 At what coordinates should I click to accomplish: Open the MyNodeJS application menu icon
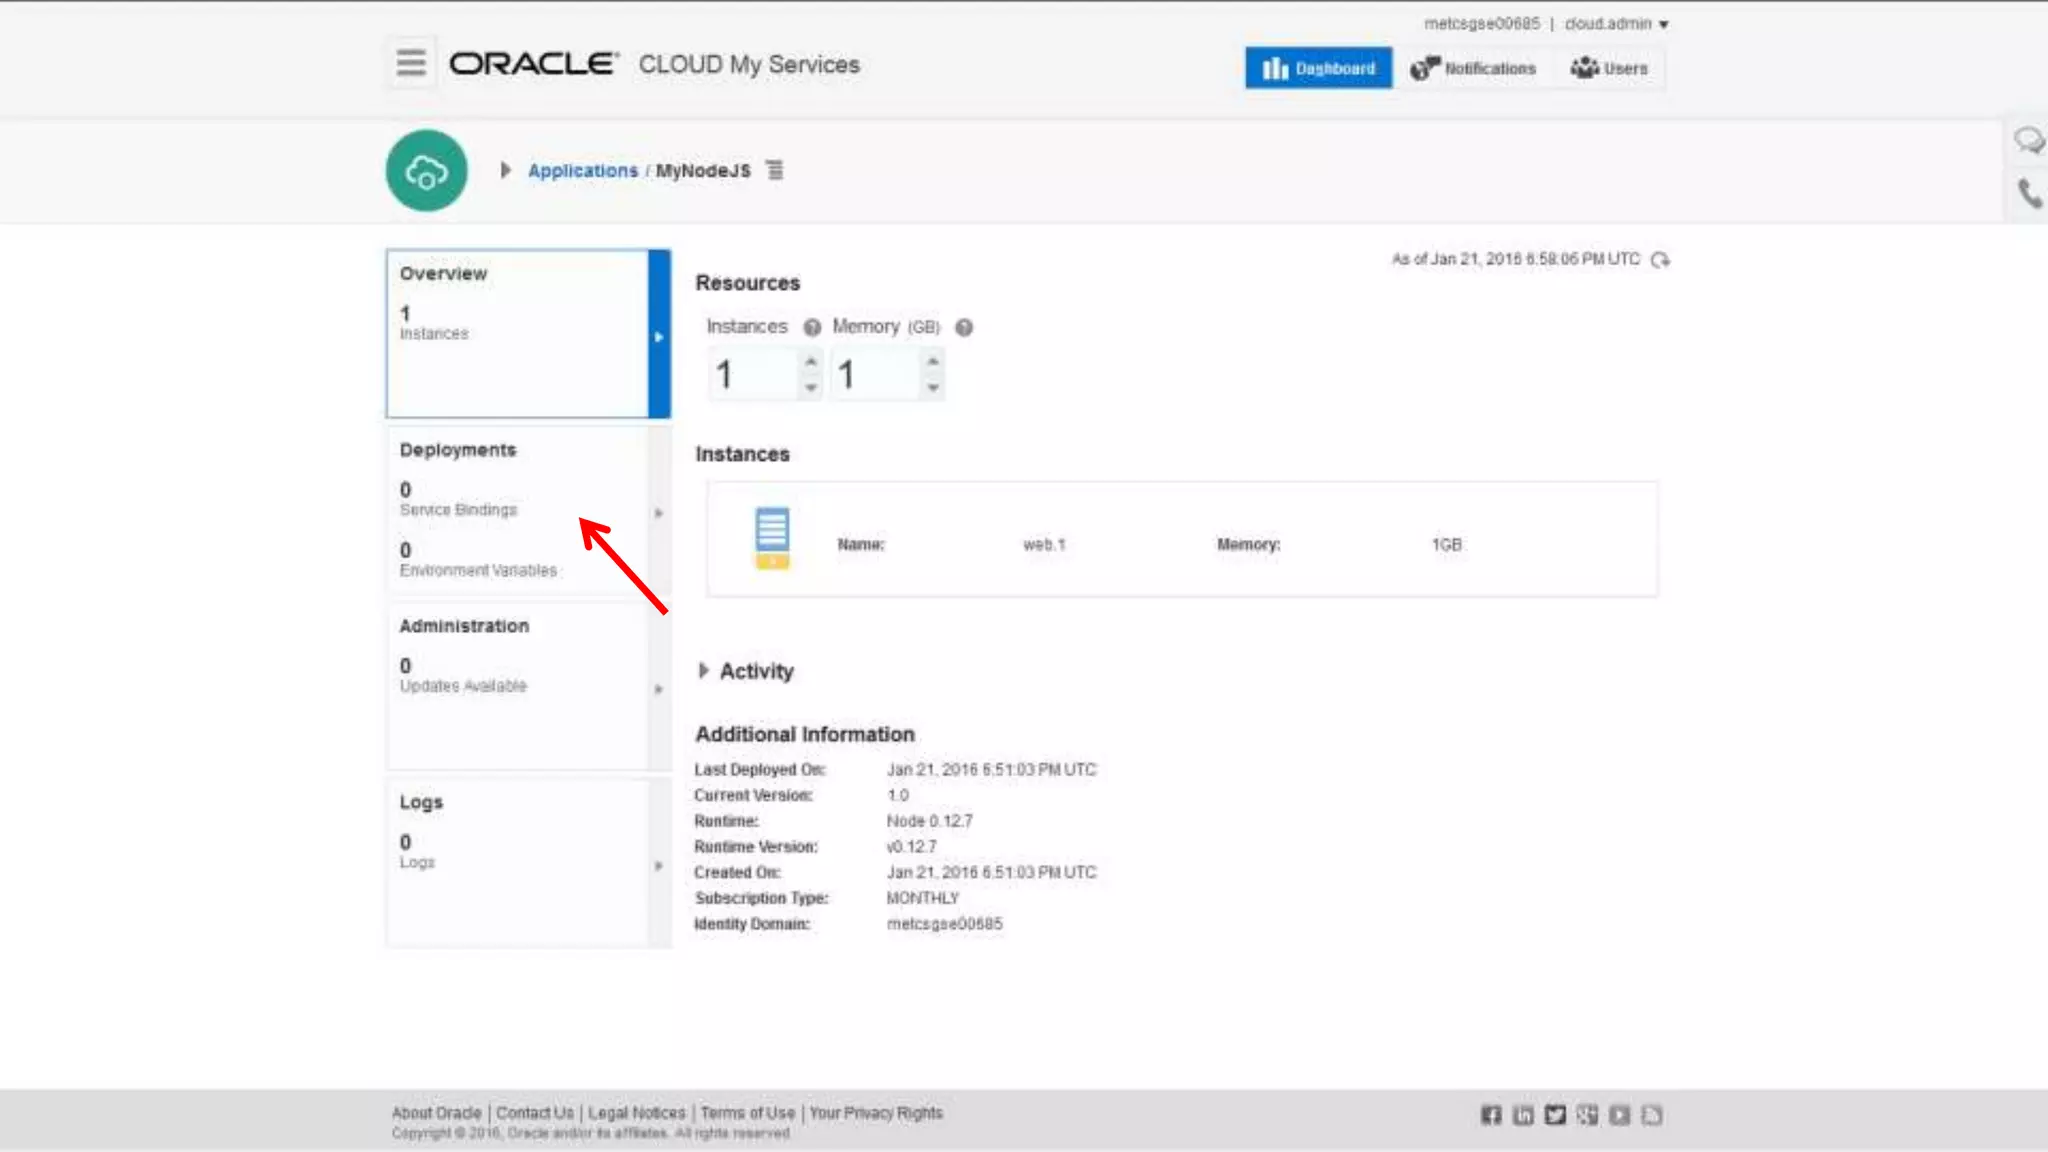pos(775,170)
